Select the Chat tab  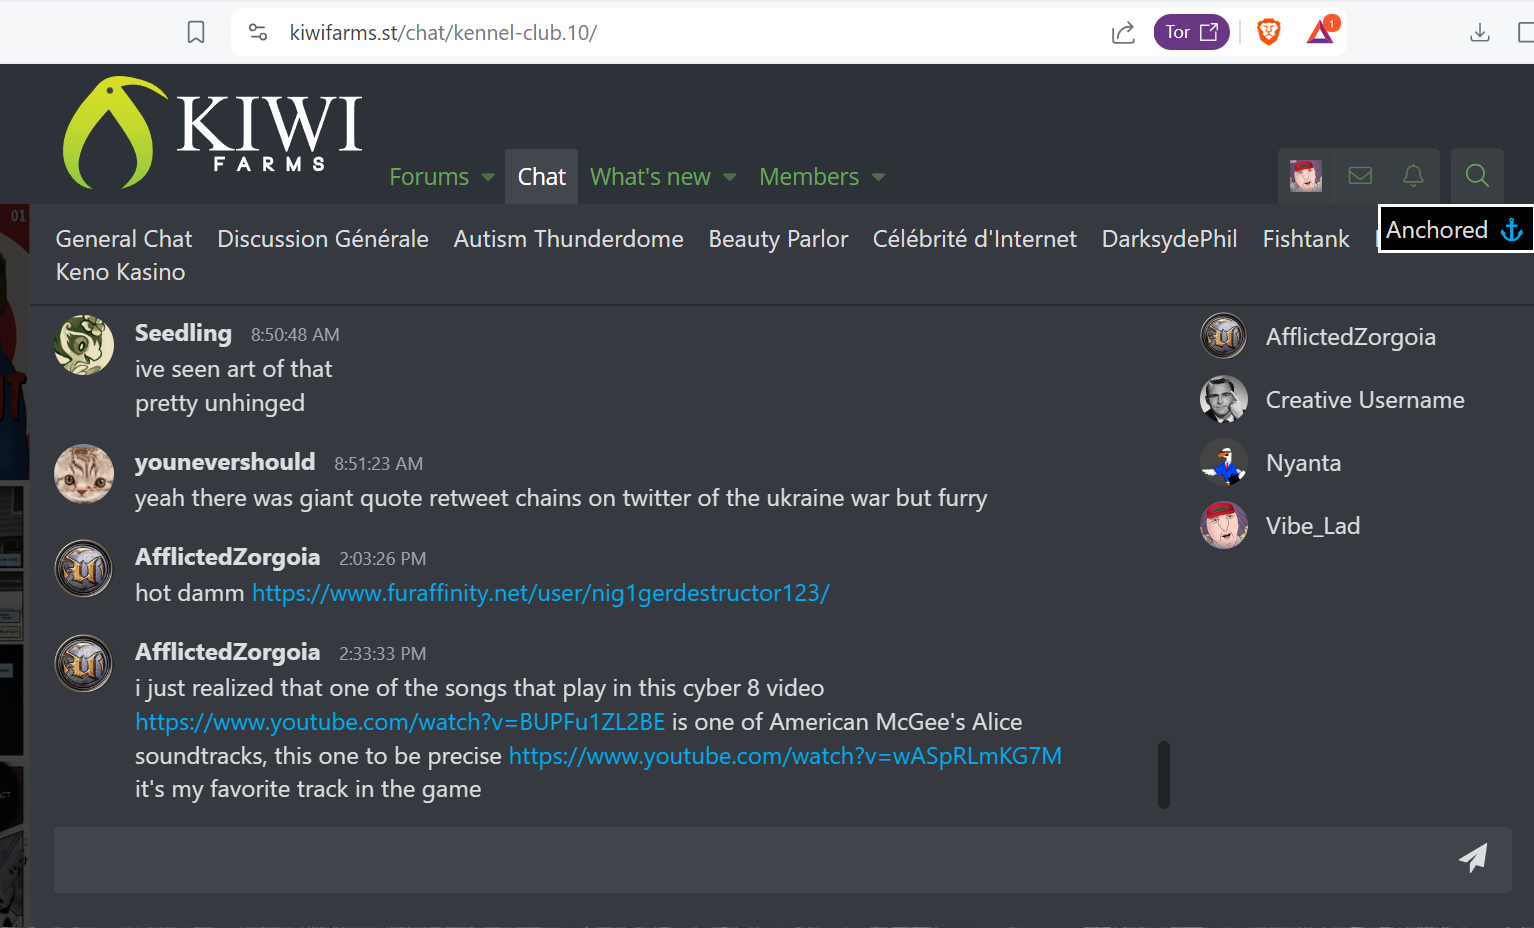tap(541, 177)
